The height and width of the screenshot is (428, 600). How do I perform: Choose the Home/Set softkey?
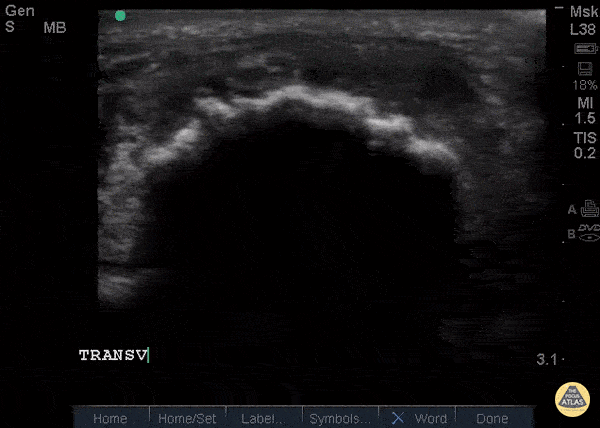(187, 418)
